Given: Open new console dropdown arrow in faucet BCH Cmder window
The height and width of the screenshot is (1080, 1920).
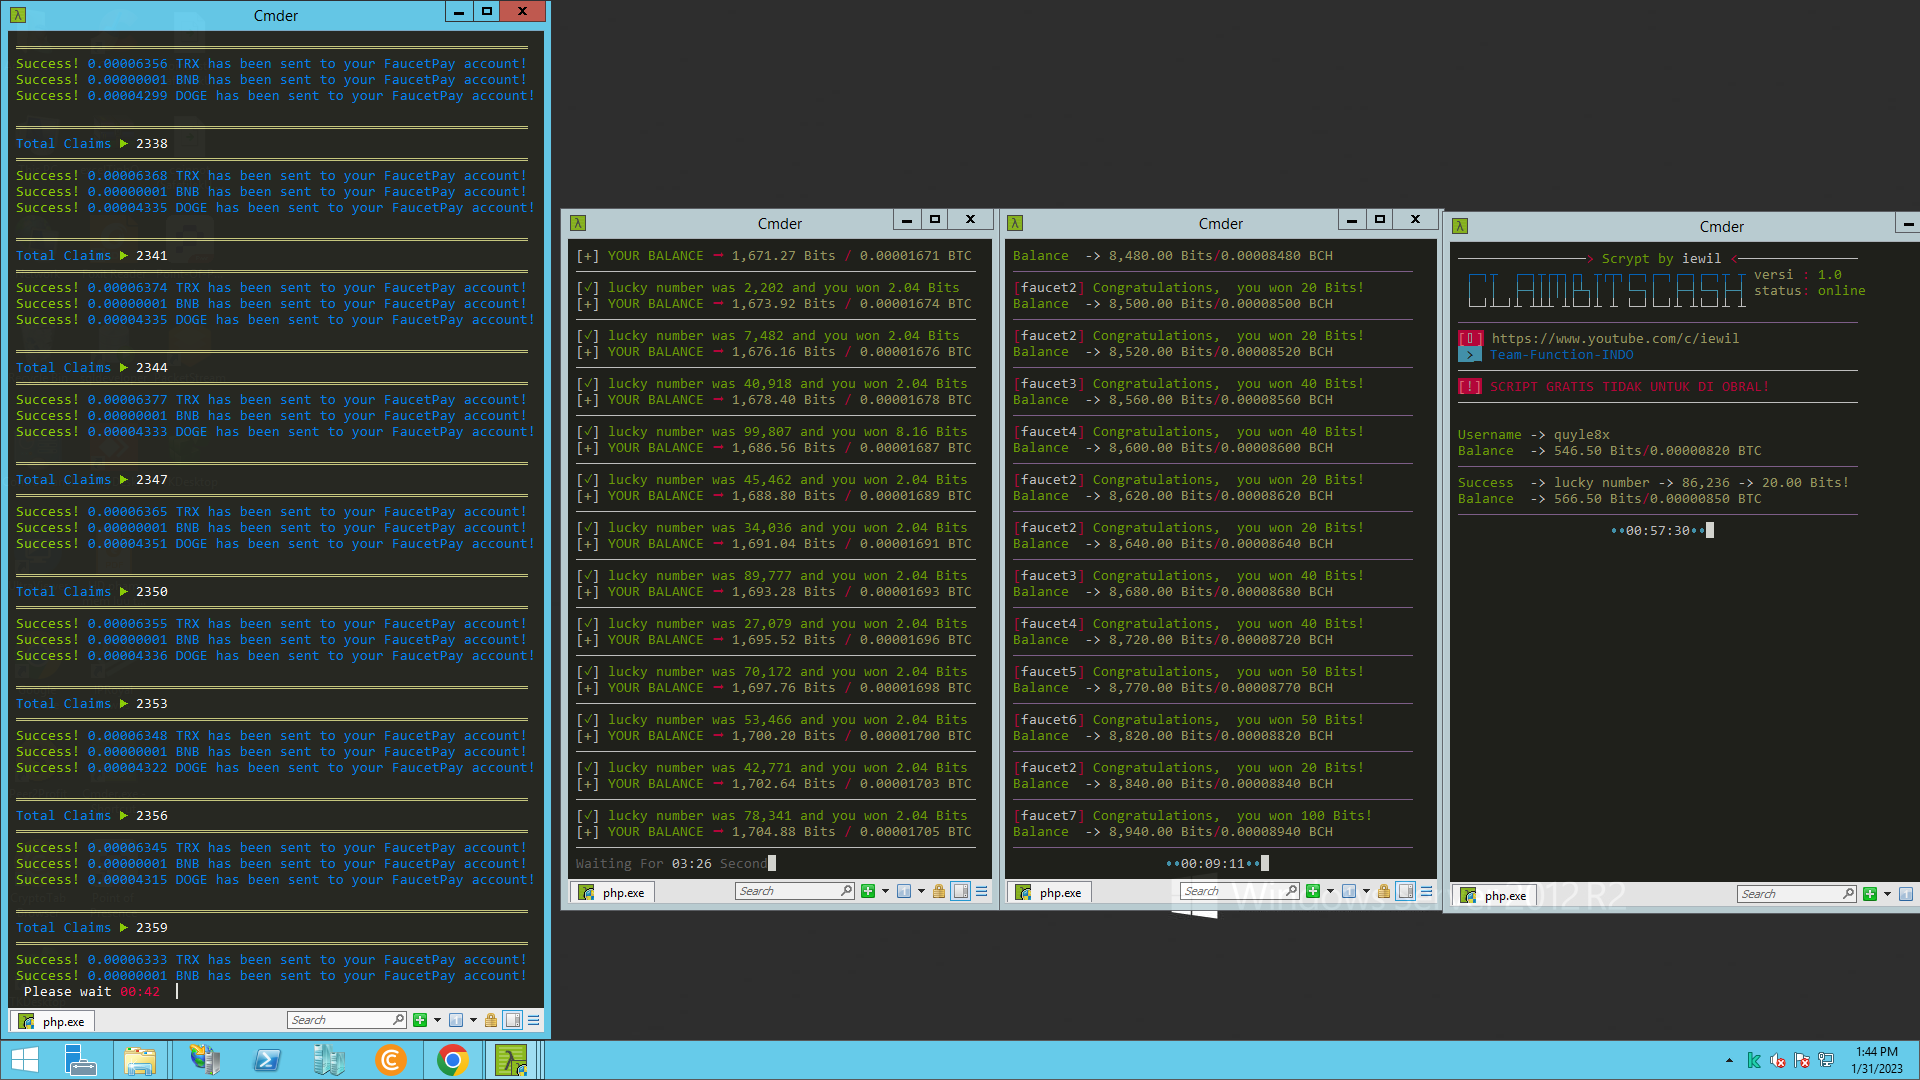Looking at the screenshot, I should (1330, 891).
